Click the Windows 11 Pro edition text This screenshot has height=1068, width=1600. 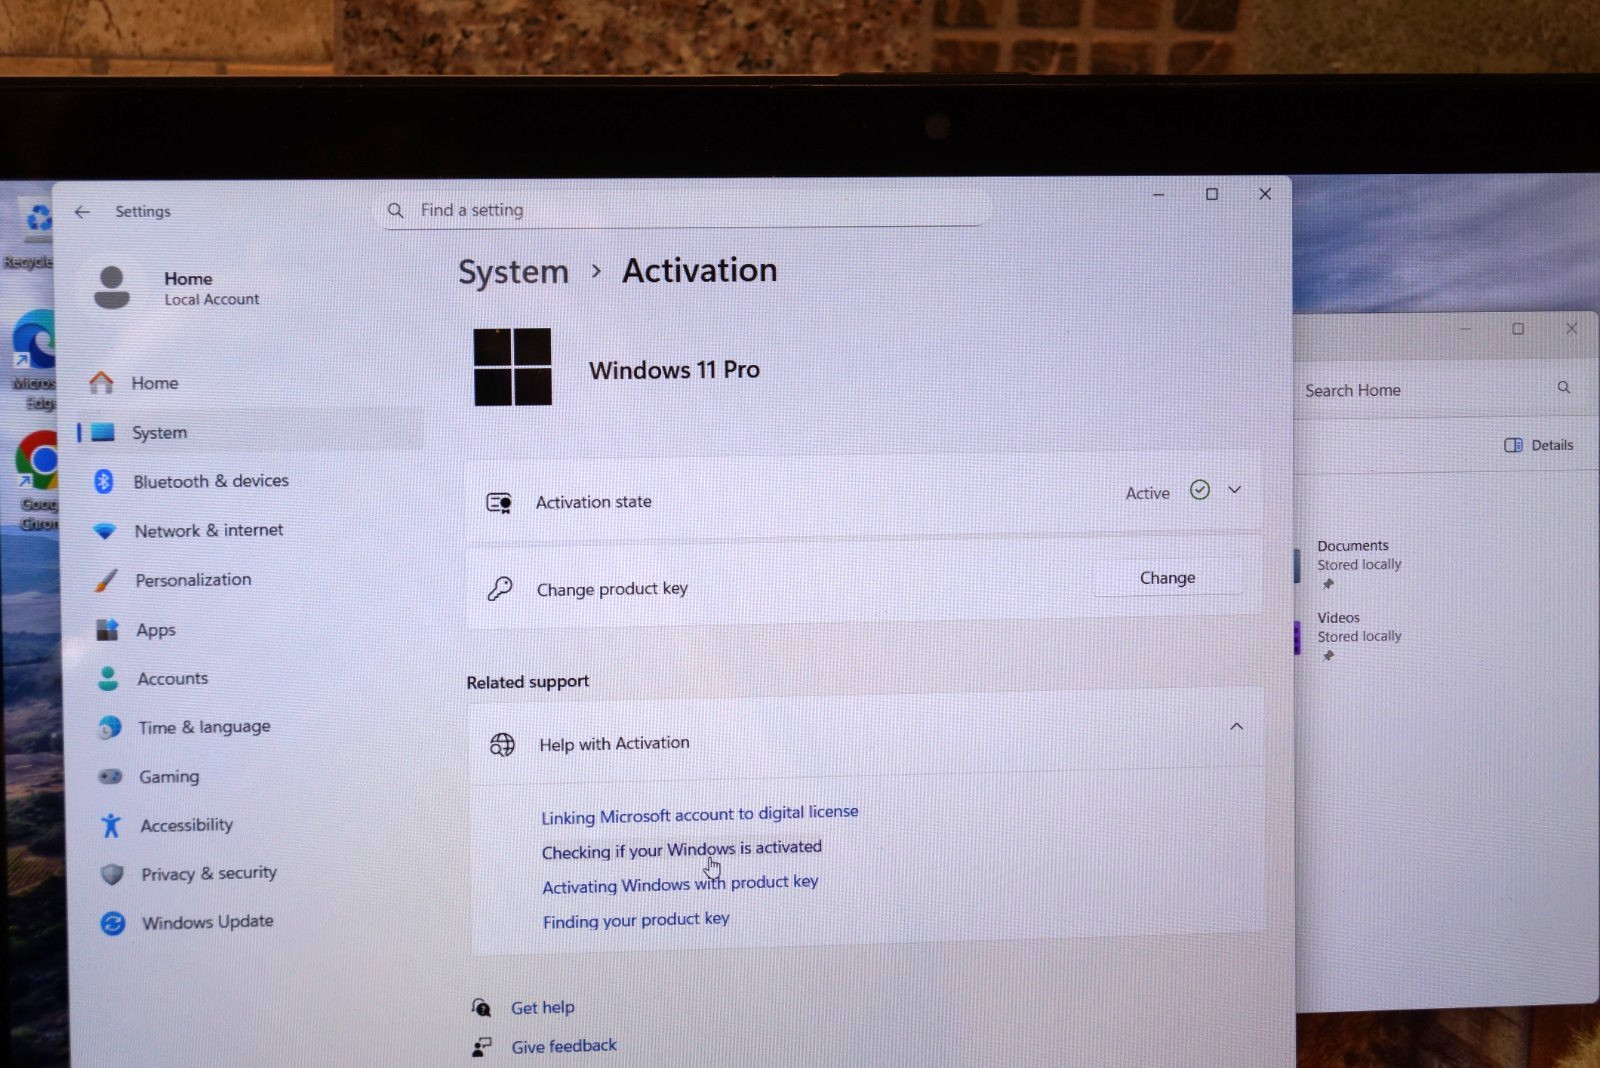click(674, 370)
